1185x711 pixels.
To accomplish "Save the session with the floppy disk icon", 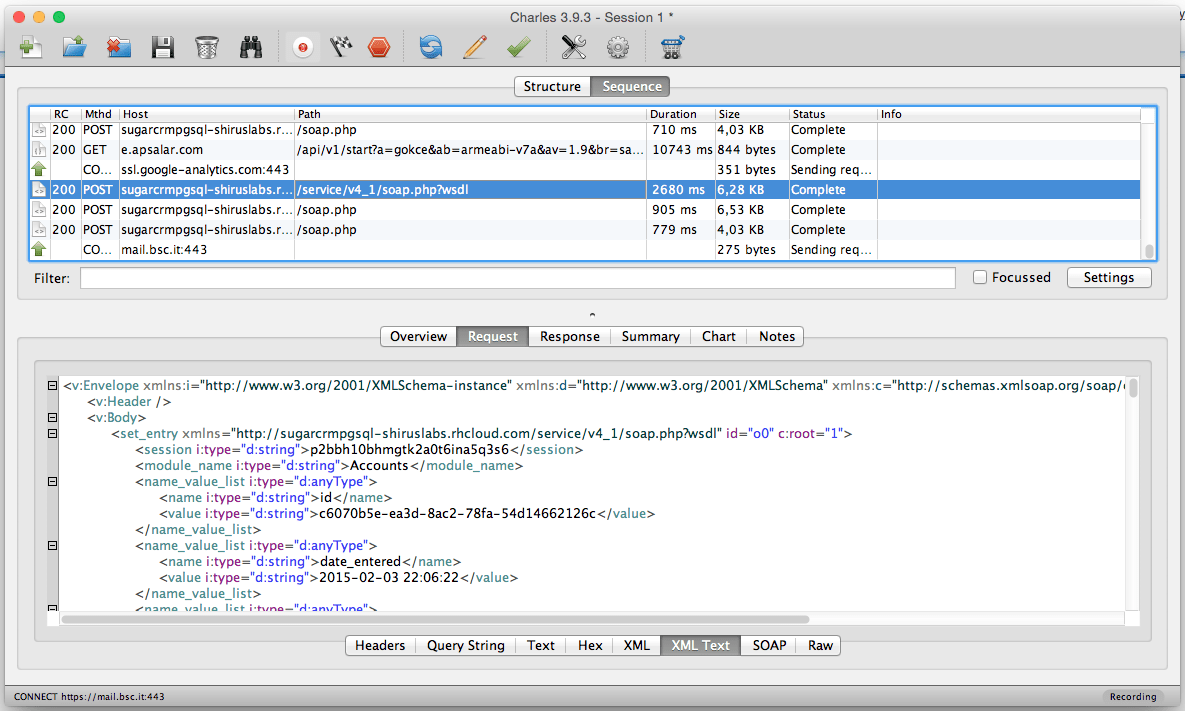I will (x=162, y=48).
